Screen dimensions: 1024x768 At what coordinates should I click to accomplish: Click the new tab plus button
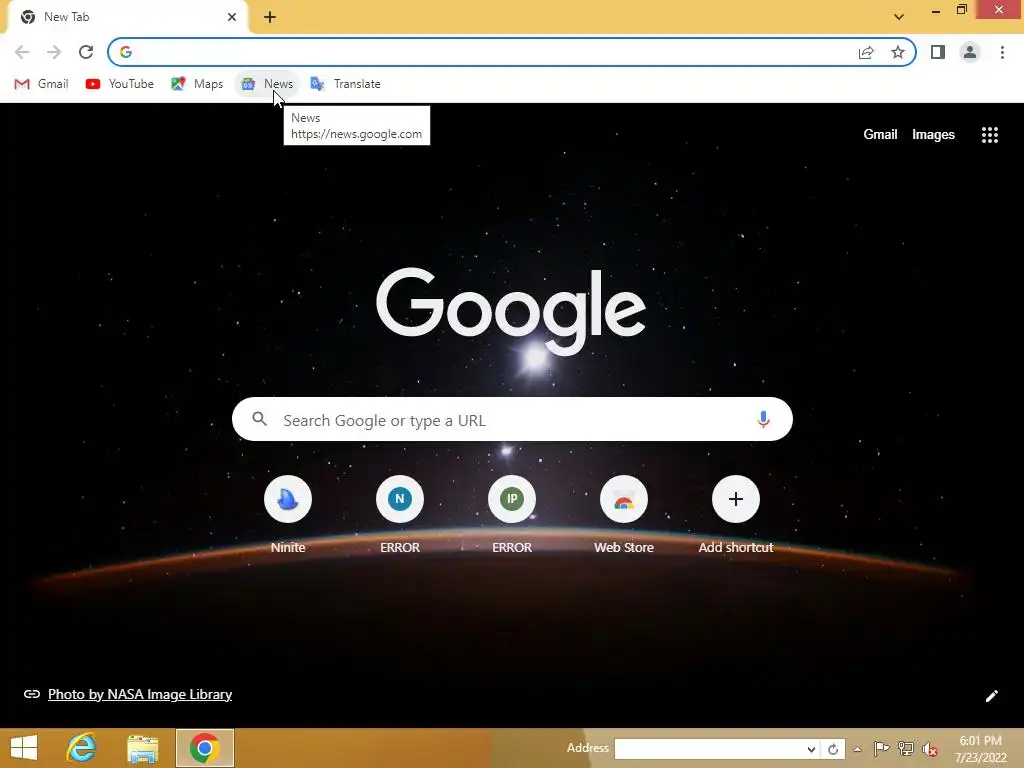click(x=270, y=17)
